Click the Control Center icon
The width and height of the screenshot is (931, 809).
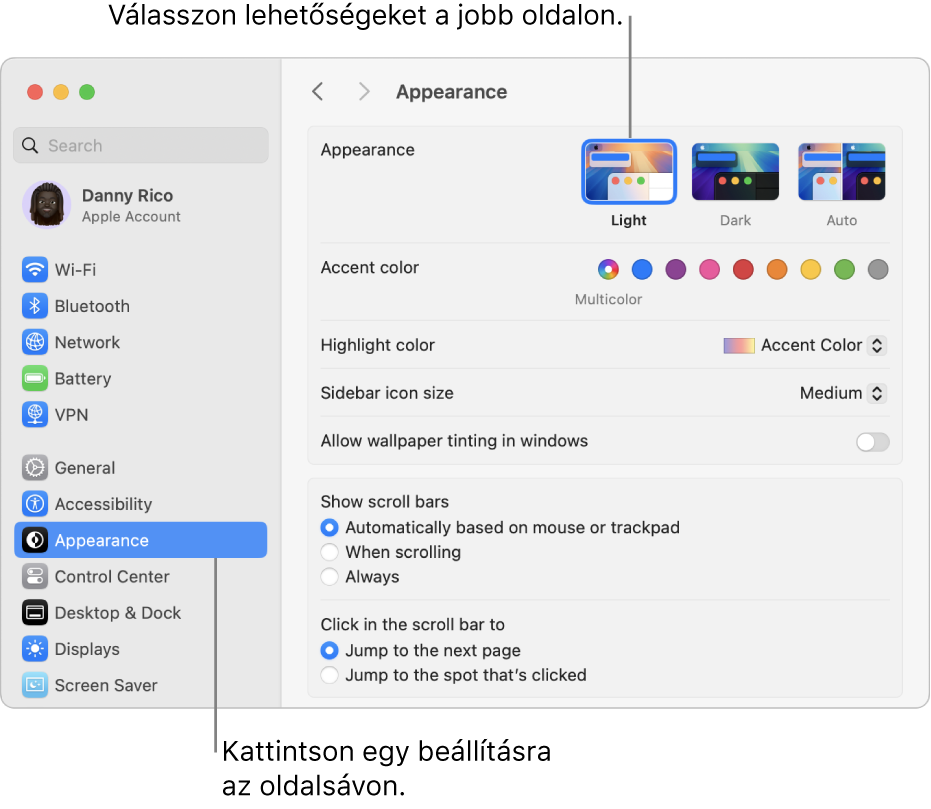click(35, 576)
